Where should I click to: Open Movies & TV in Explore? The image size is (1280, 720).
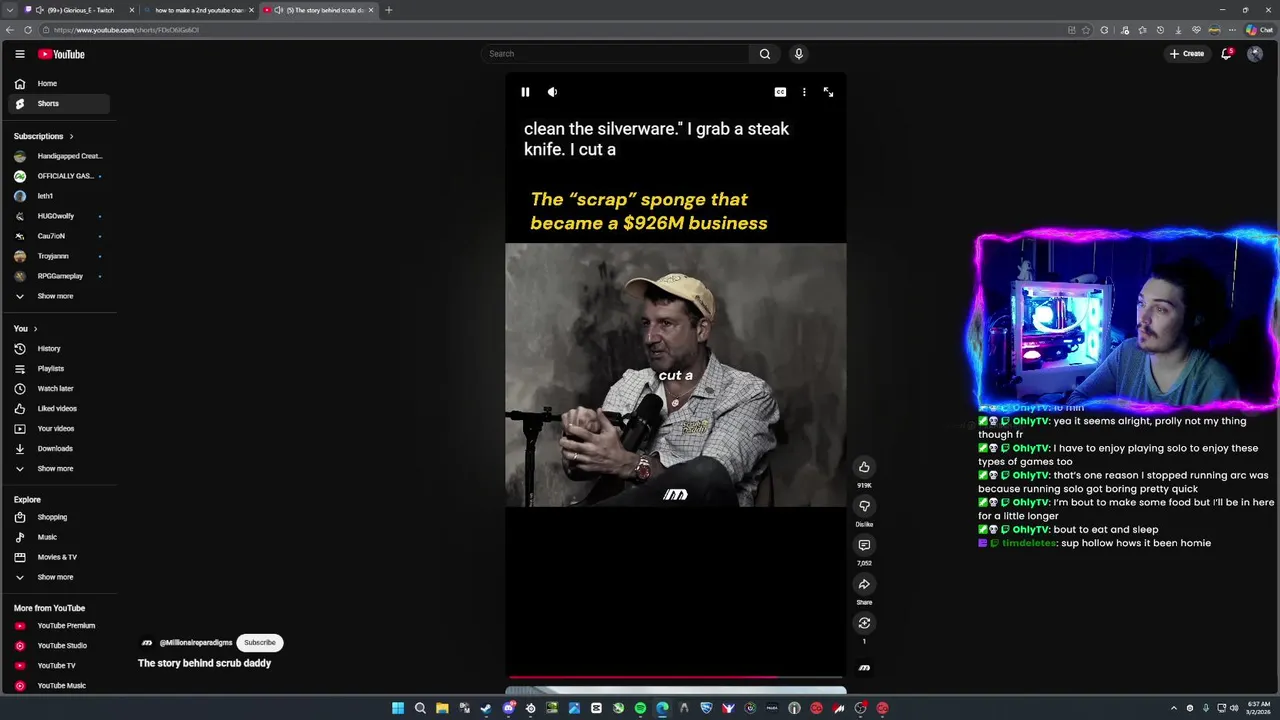[59, 557]
